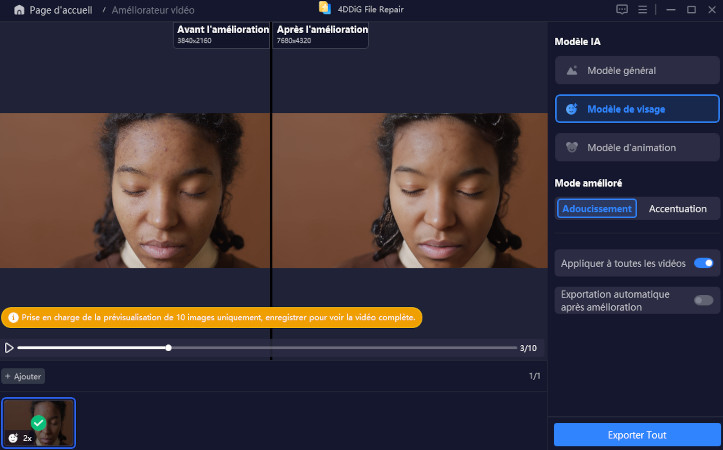This screenshot has height=450, width=723.
Task: Click the info icon in the orange notice
Action: click(13, 317)
